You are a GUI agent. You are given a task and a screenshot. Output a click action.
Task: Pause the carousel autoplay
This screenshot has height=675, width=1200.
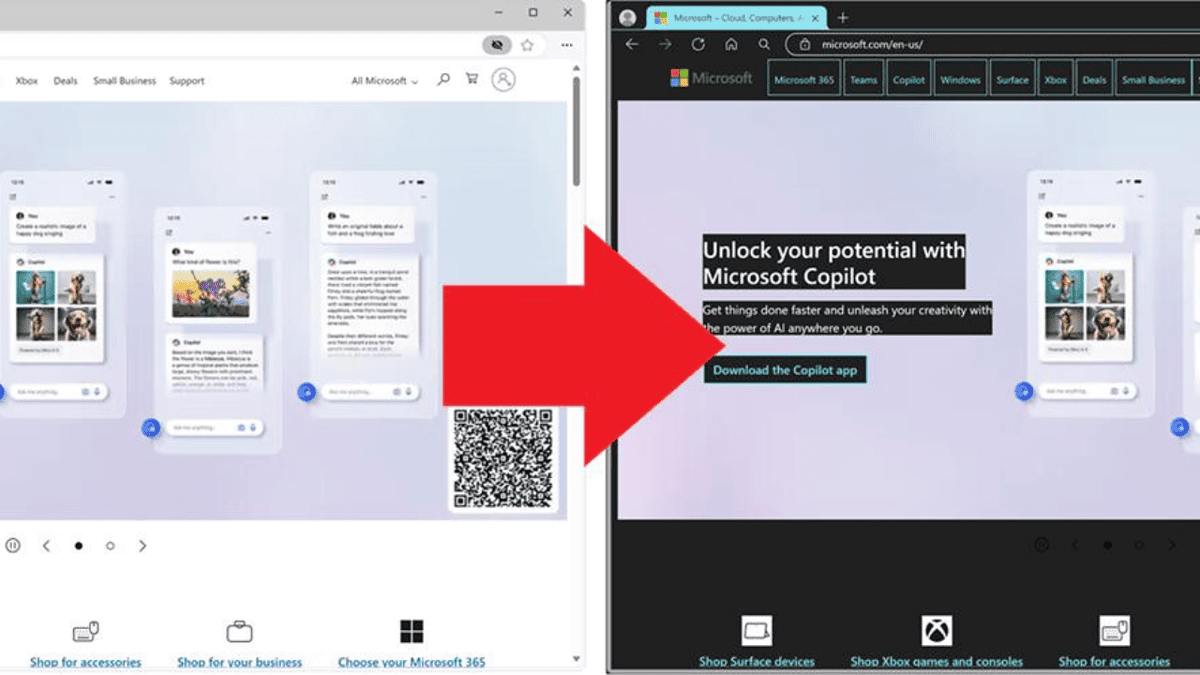click(13, 545)
